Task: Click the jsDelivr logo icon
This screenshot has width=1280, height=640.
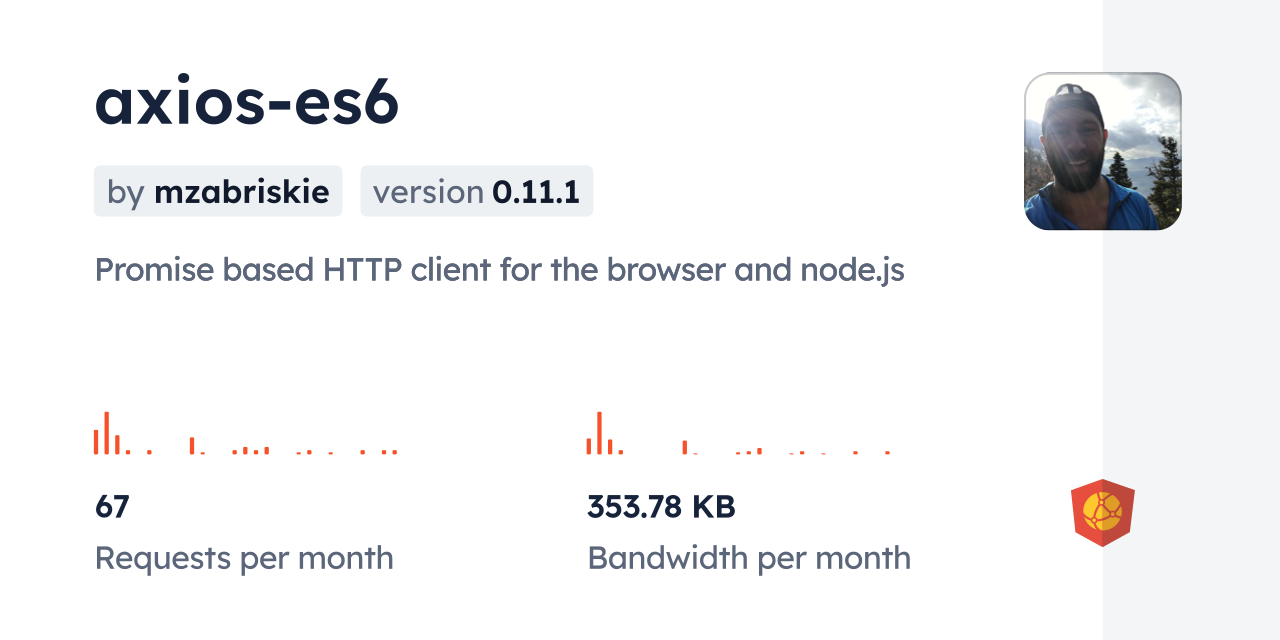Action: tap(1102, 513)
